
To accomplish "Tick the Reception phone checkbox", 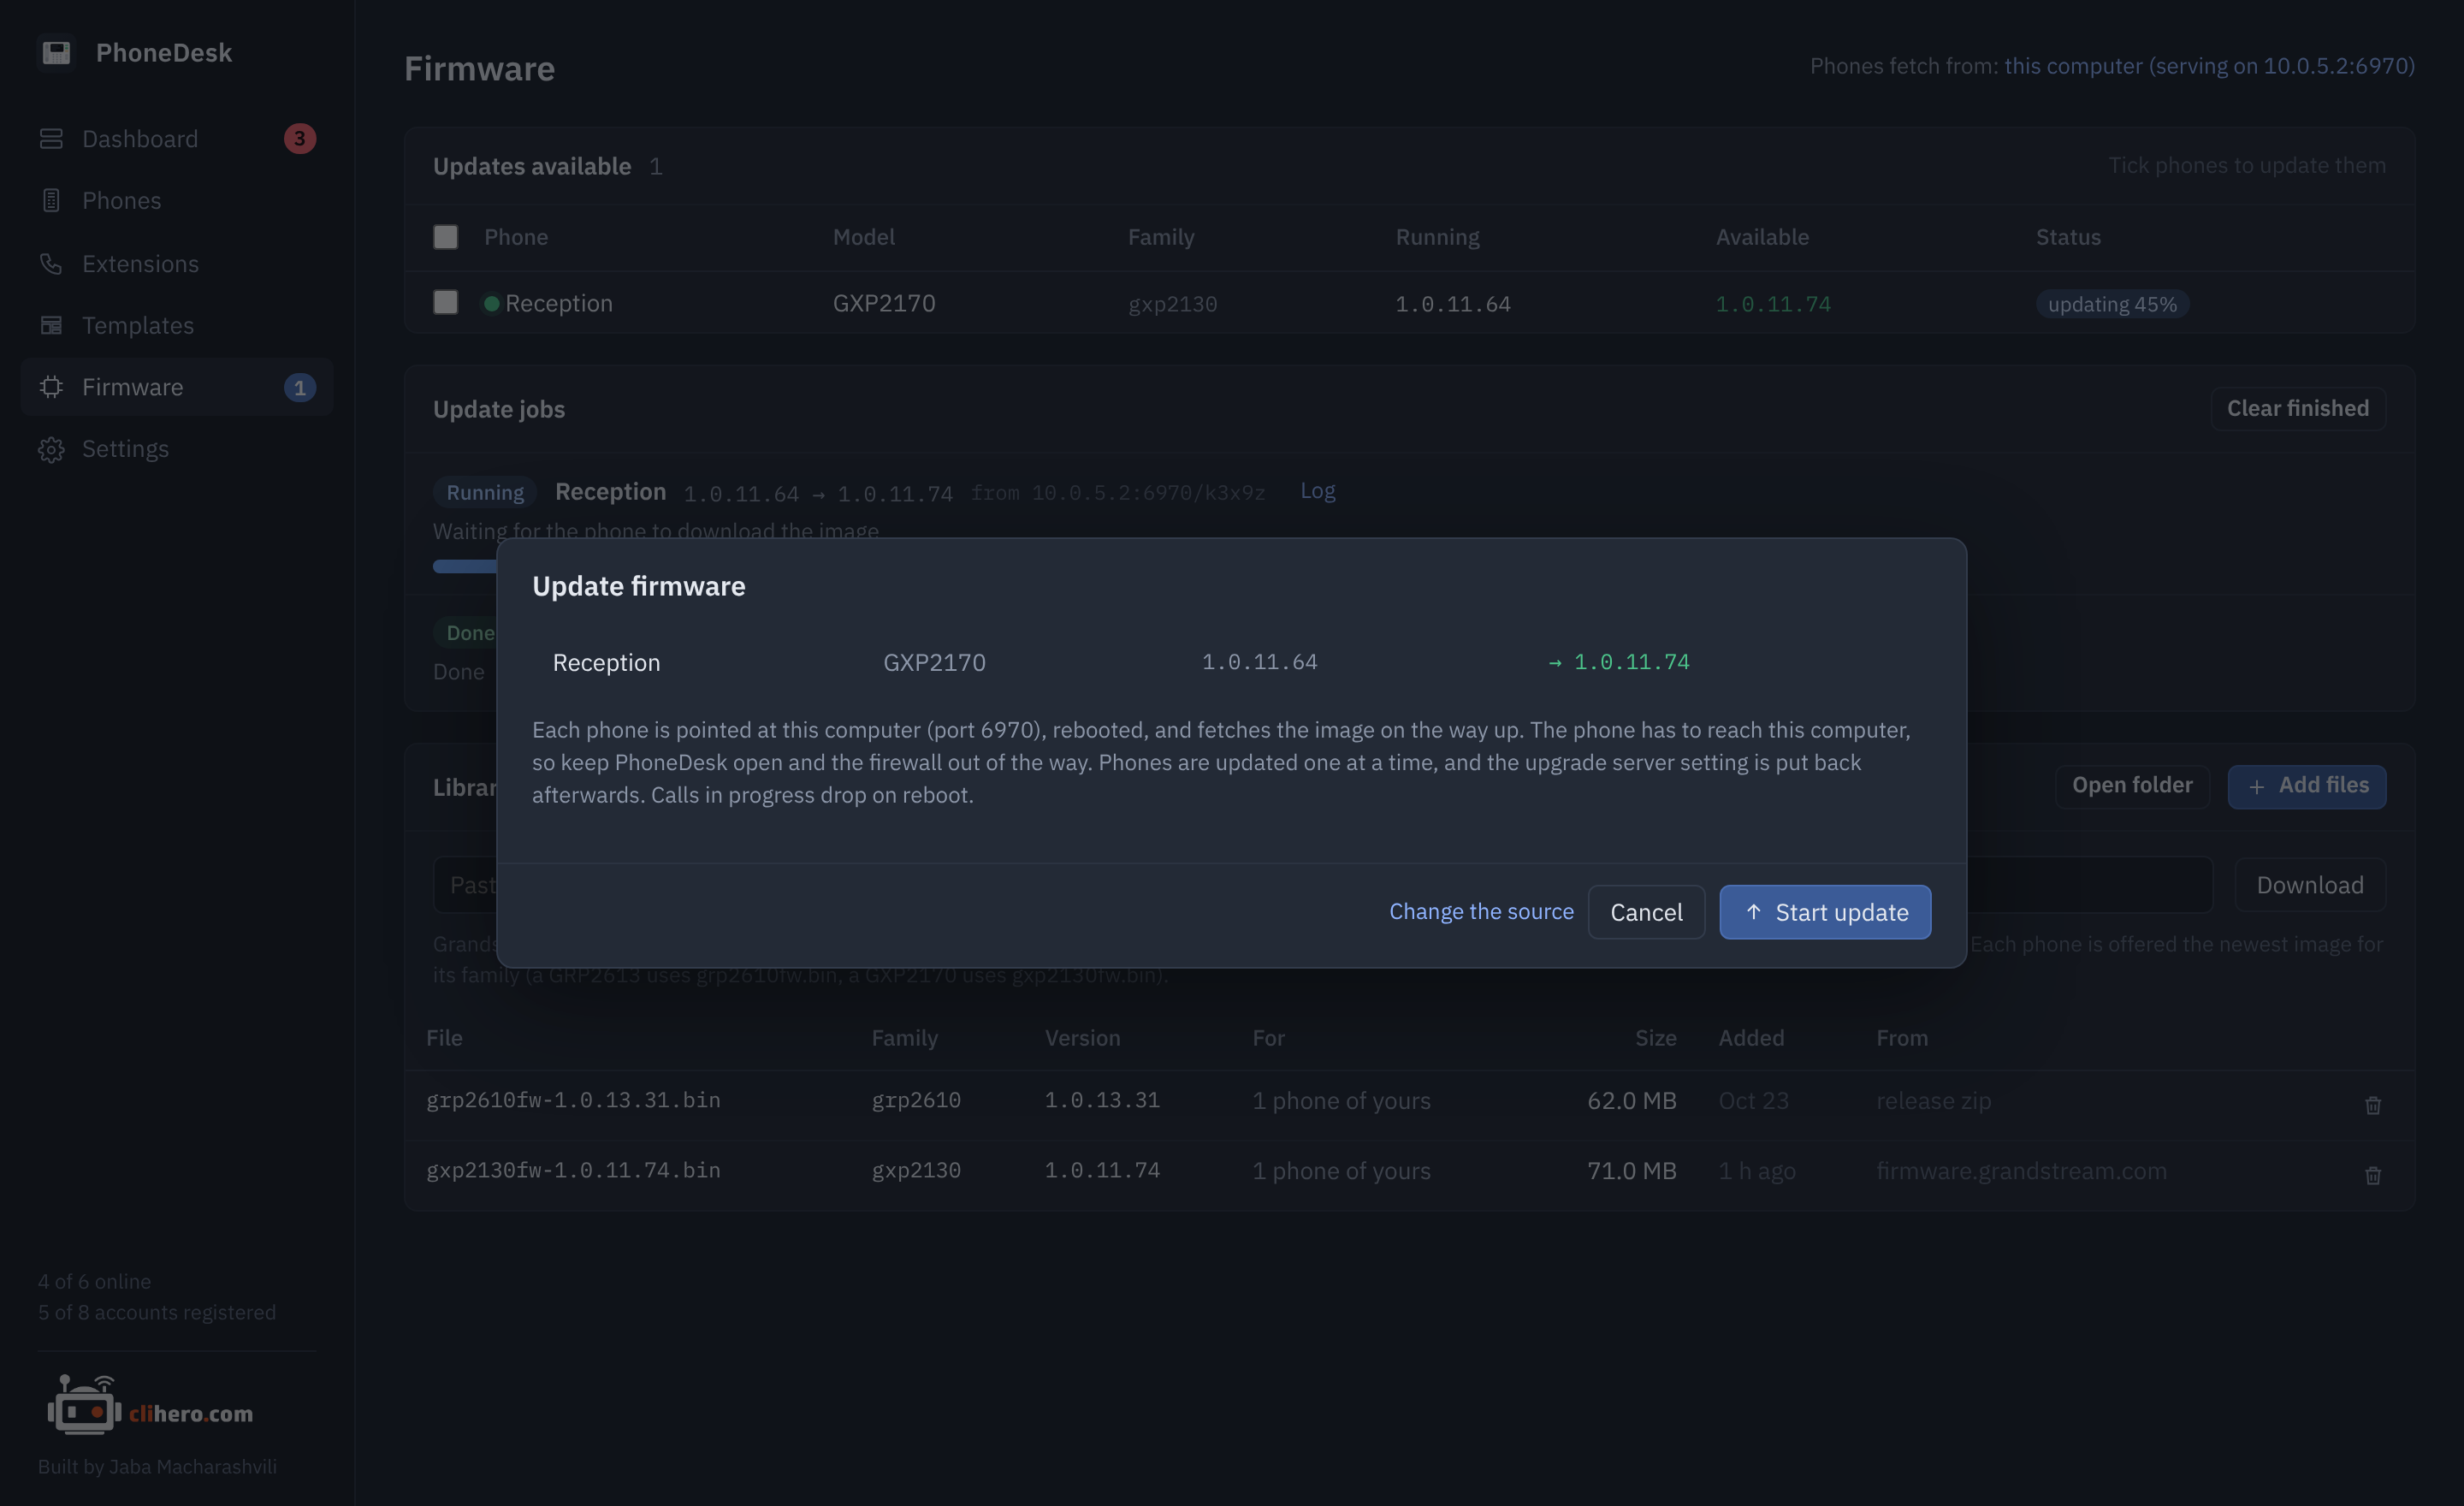I will [445, 303].
